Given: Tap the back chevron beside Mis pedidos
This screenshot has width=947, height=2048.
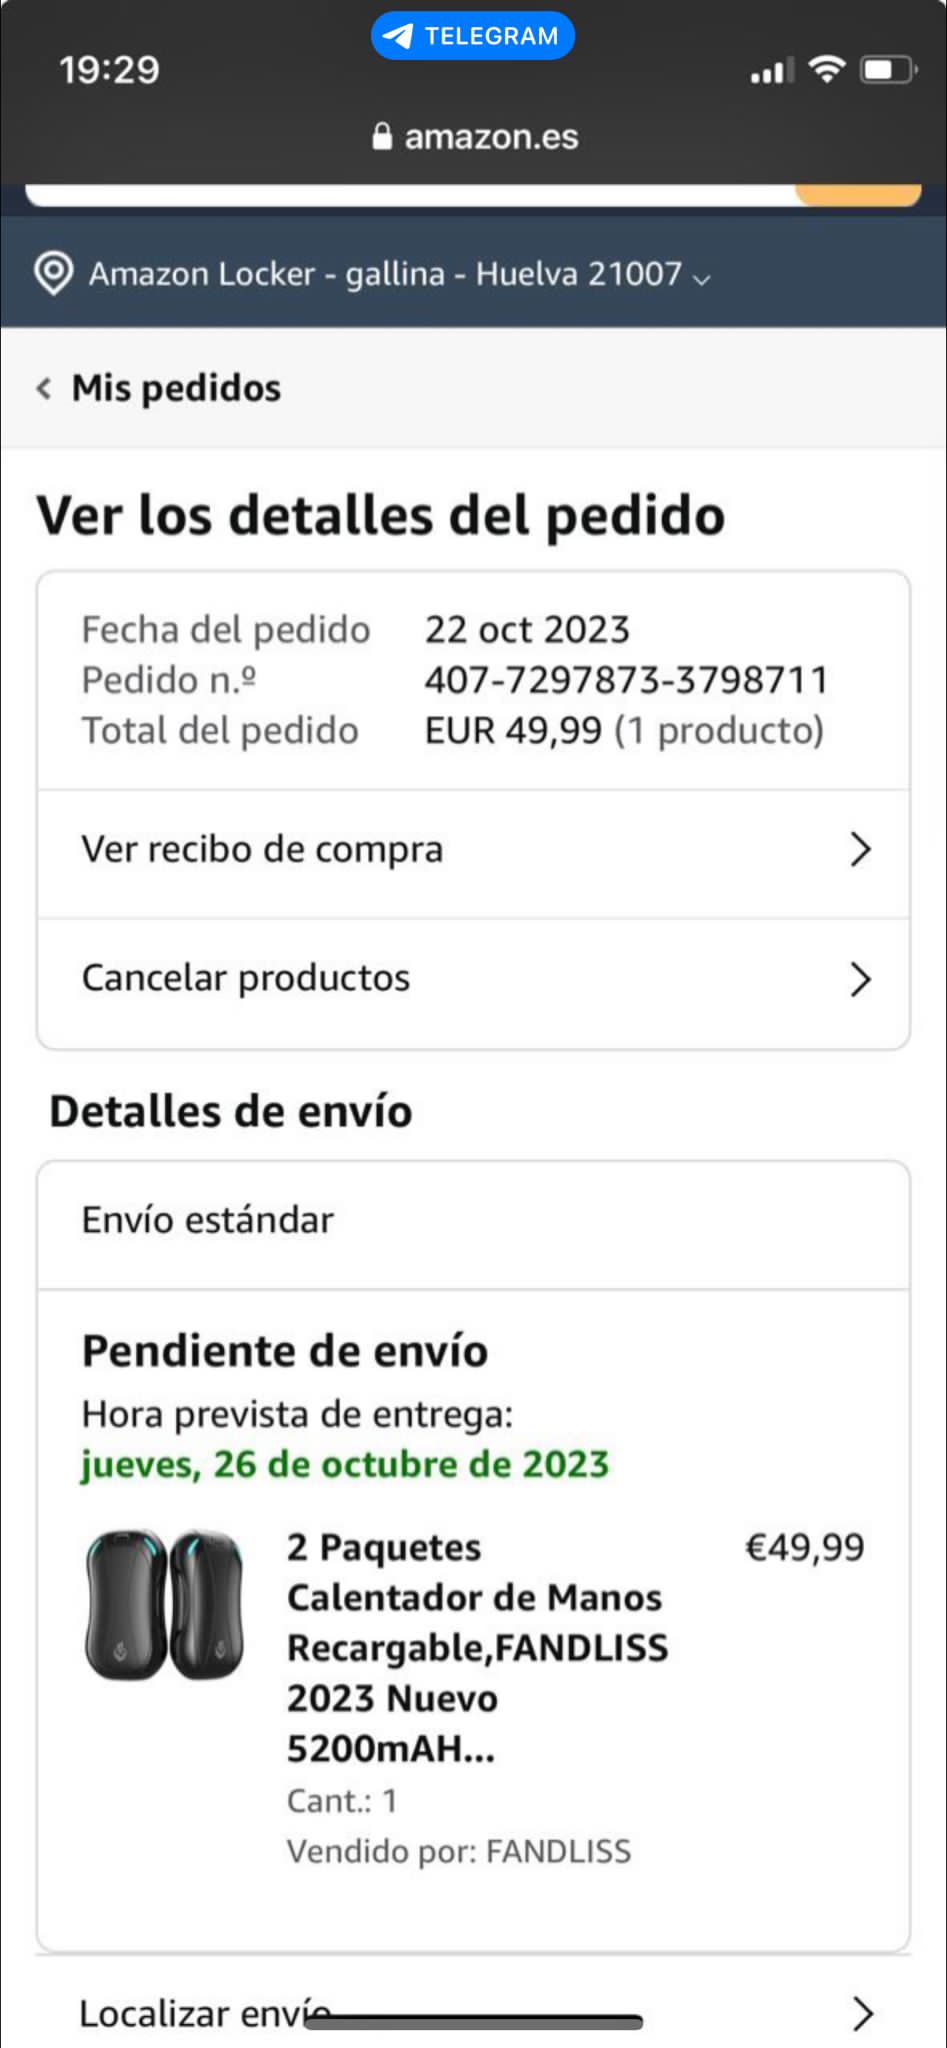Looking at the screenshot, I should [43, 388].
